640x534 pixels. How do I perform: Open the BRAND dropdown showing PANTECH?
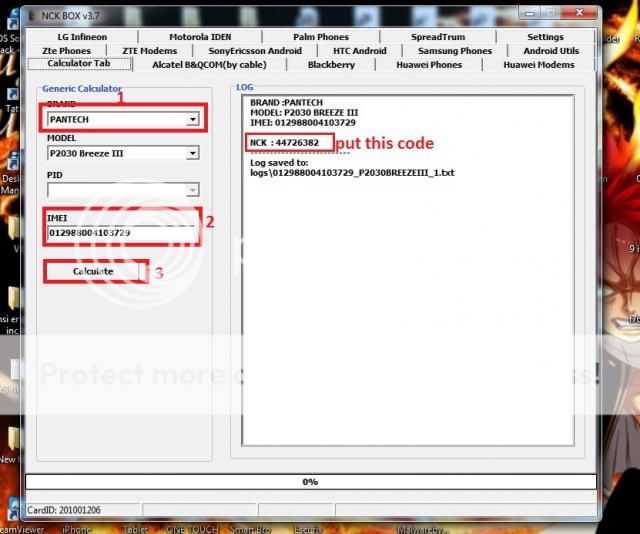click(x=192, y=119)
